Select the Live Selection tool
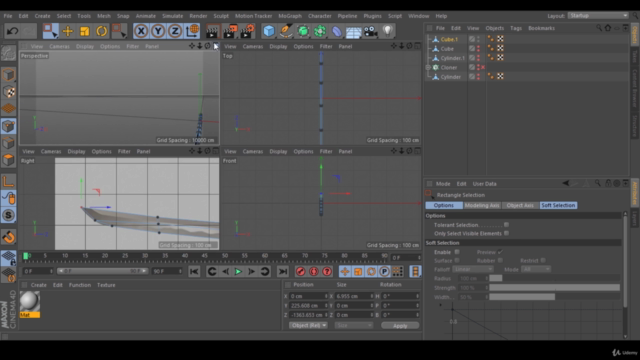 point(50,31)
